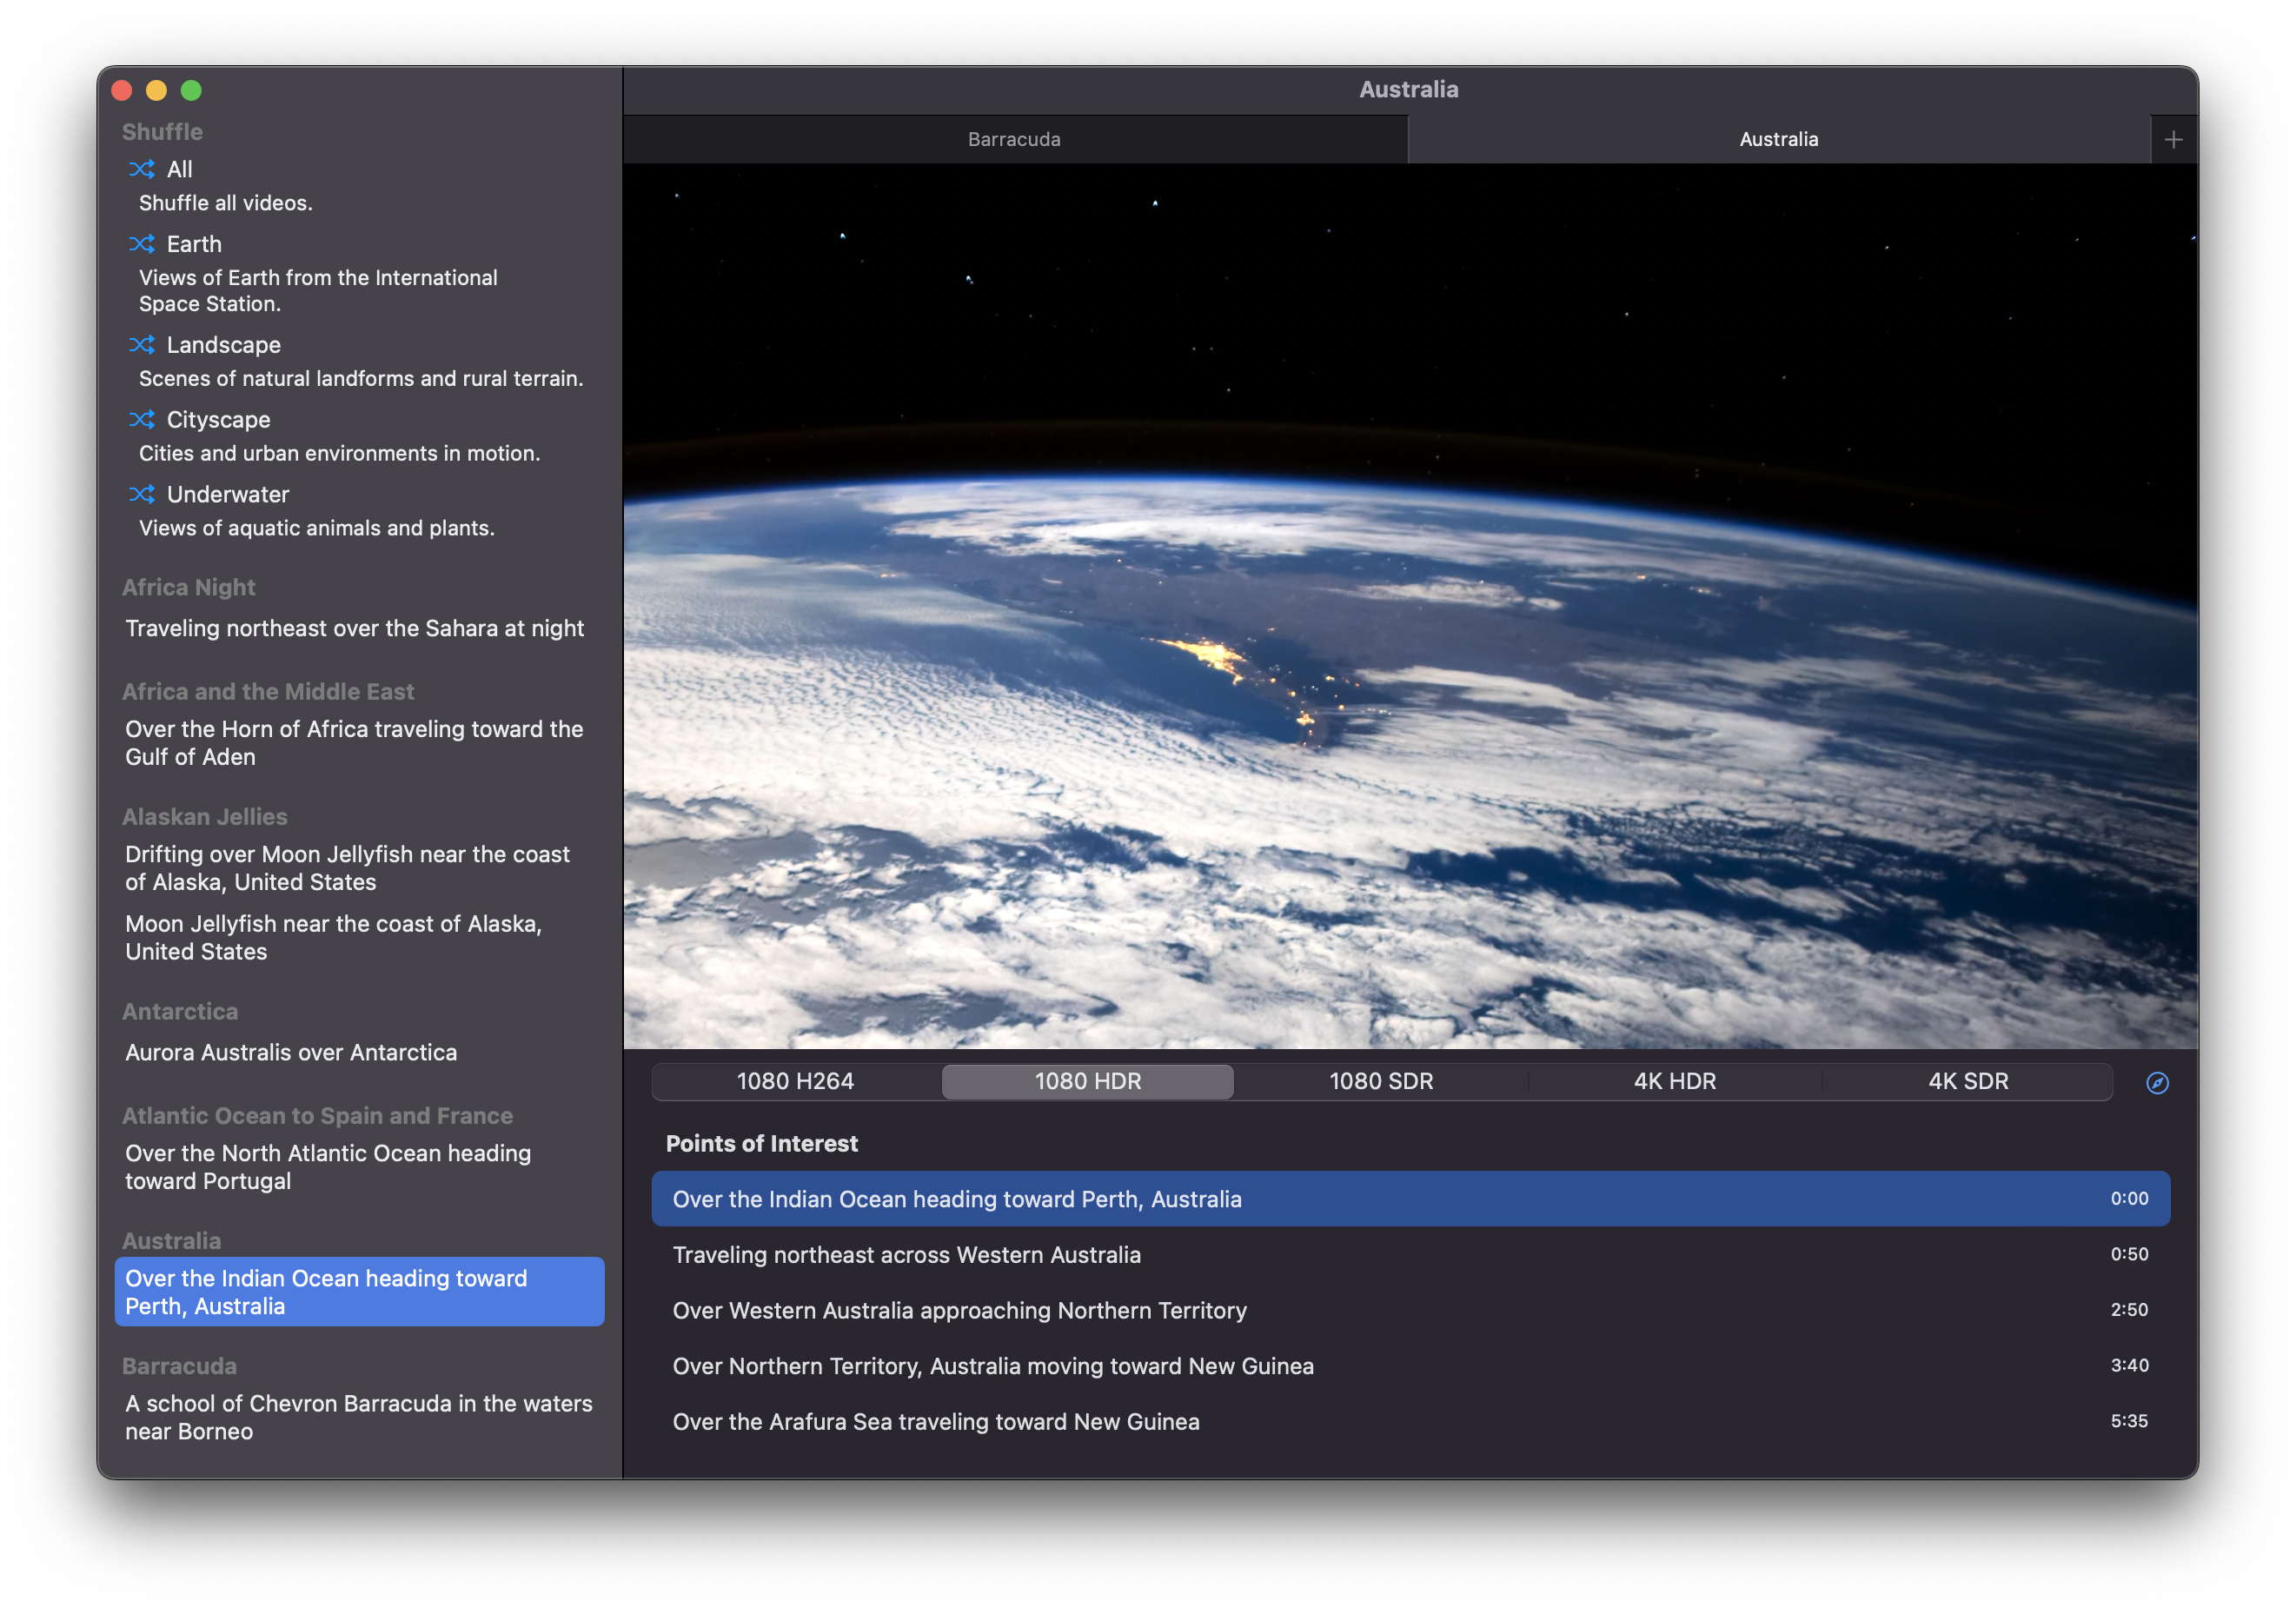The width and height of the screenshot is (2296, 1608).
Task: Jump to Over the Arafura Sea point
Action: (935, 1421)
